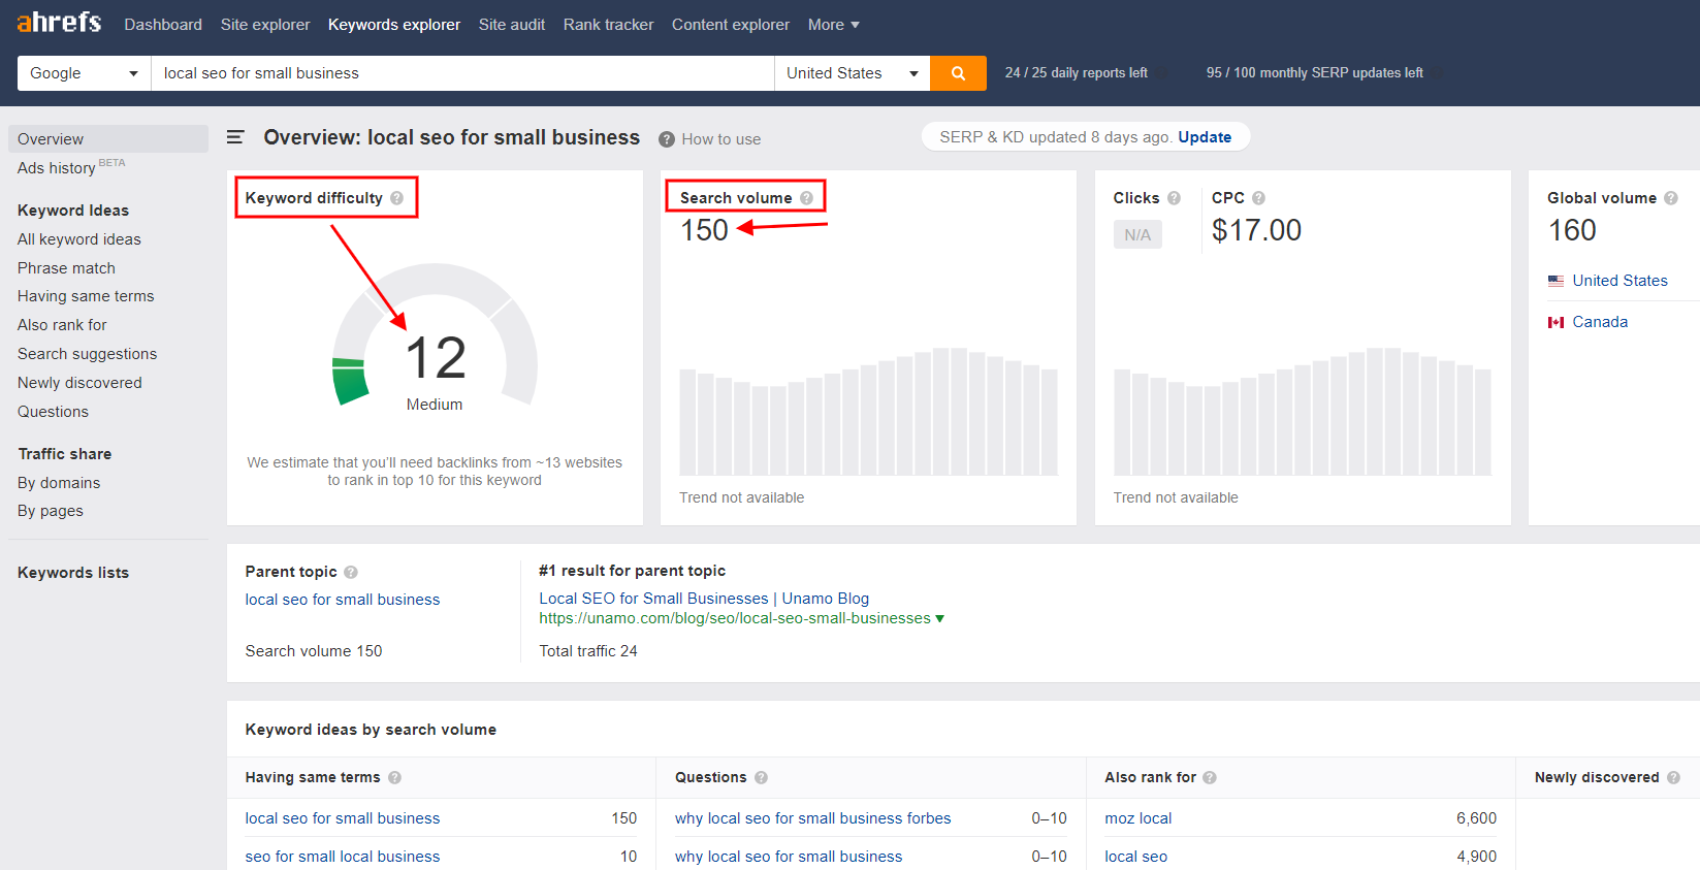Click the search volume trend bar chart
Image resolution: width=1700 pixels, height=870 pixels.
868,412
